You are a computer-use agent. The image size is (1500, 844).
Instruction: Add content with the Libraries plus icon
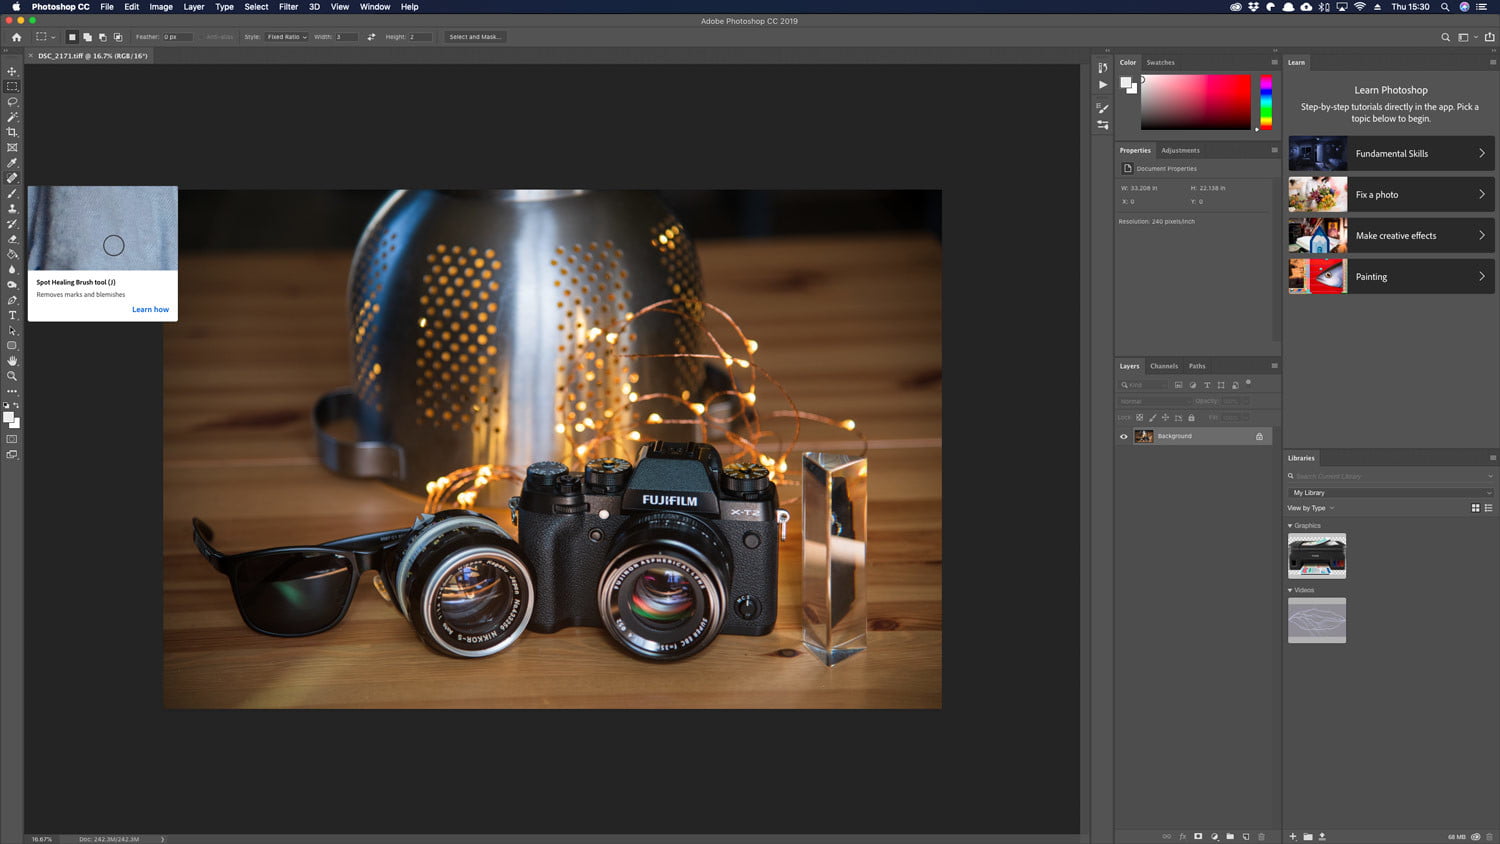click(1293, 836)
